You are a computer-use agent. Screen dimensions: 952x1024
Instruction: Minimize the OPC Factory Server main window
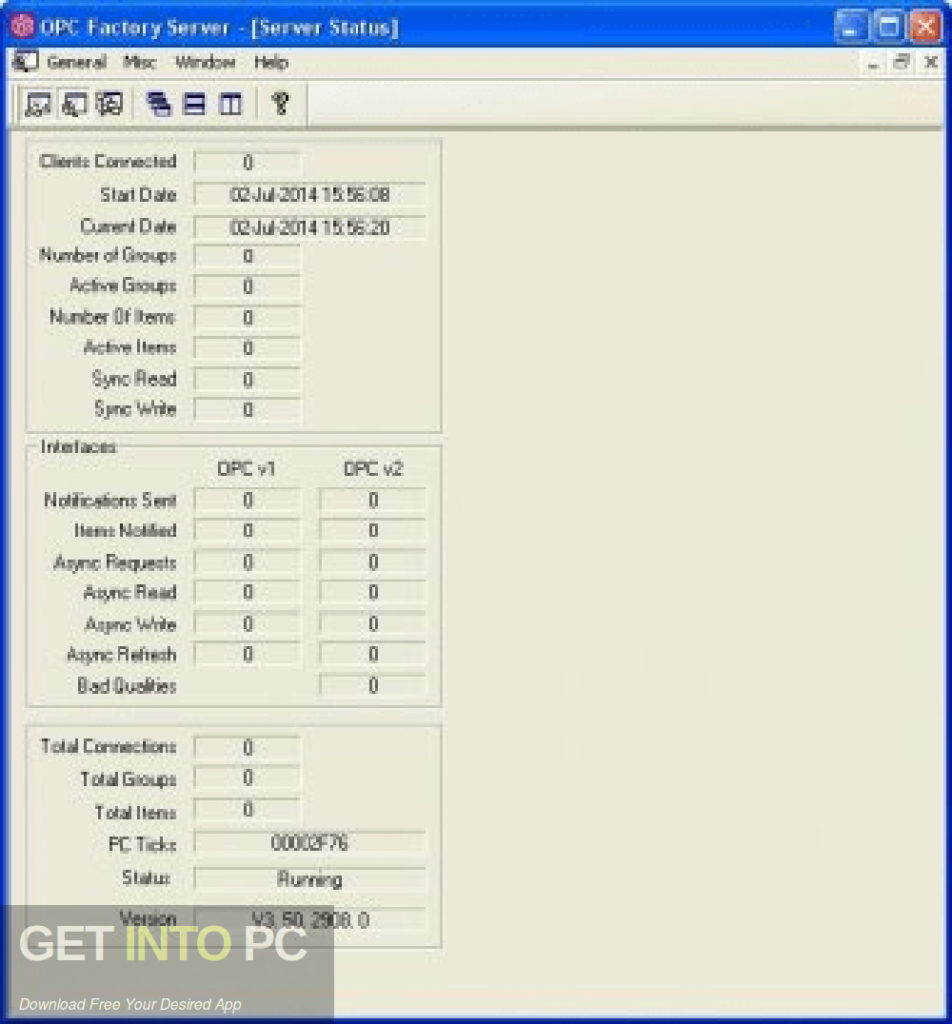coord(851,27)
